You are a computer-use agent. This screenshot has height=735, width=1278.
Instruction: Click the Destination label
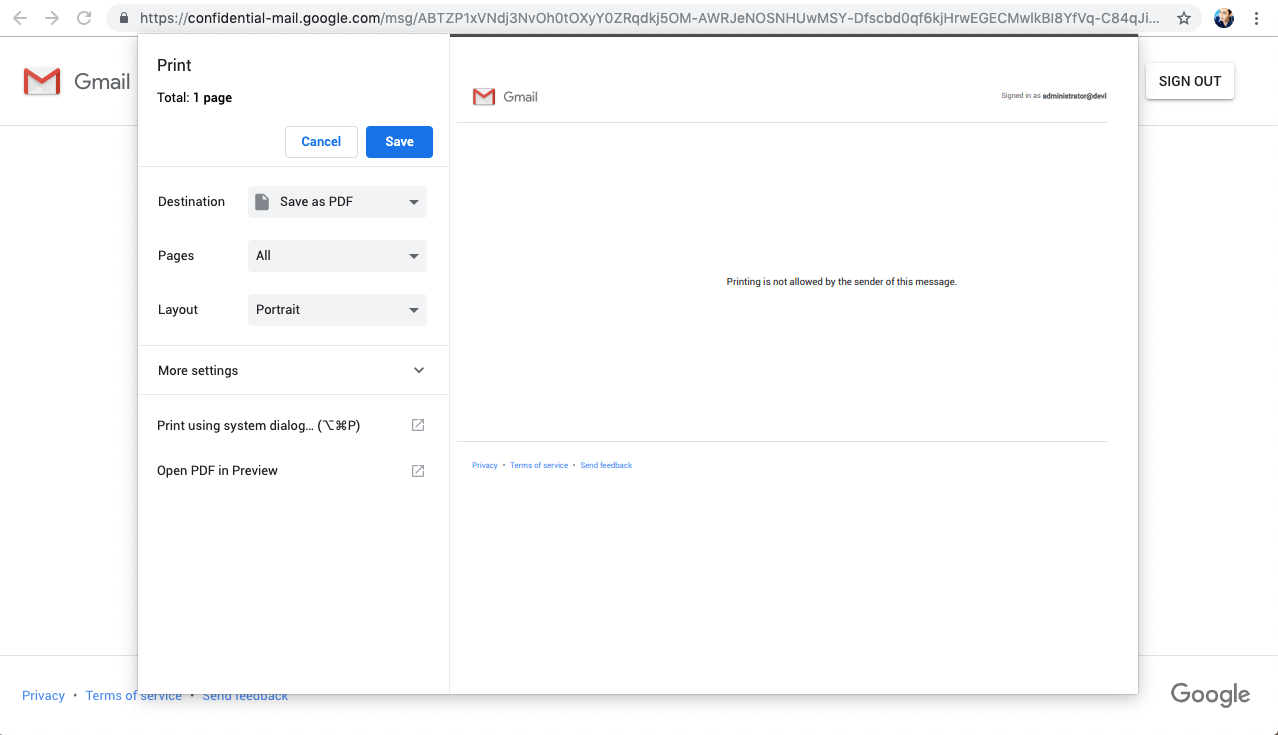click(191, 202)
